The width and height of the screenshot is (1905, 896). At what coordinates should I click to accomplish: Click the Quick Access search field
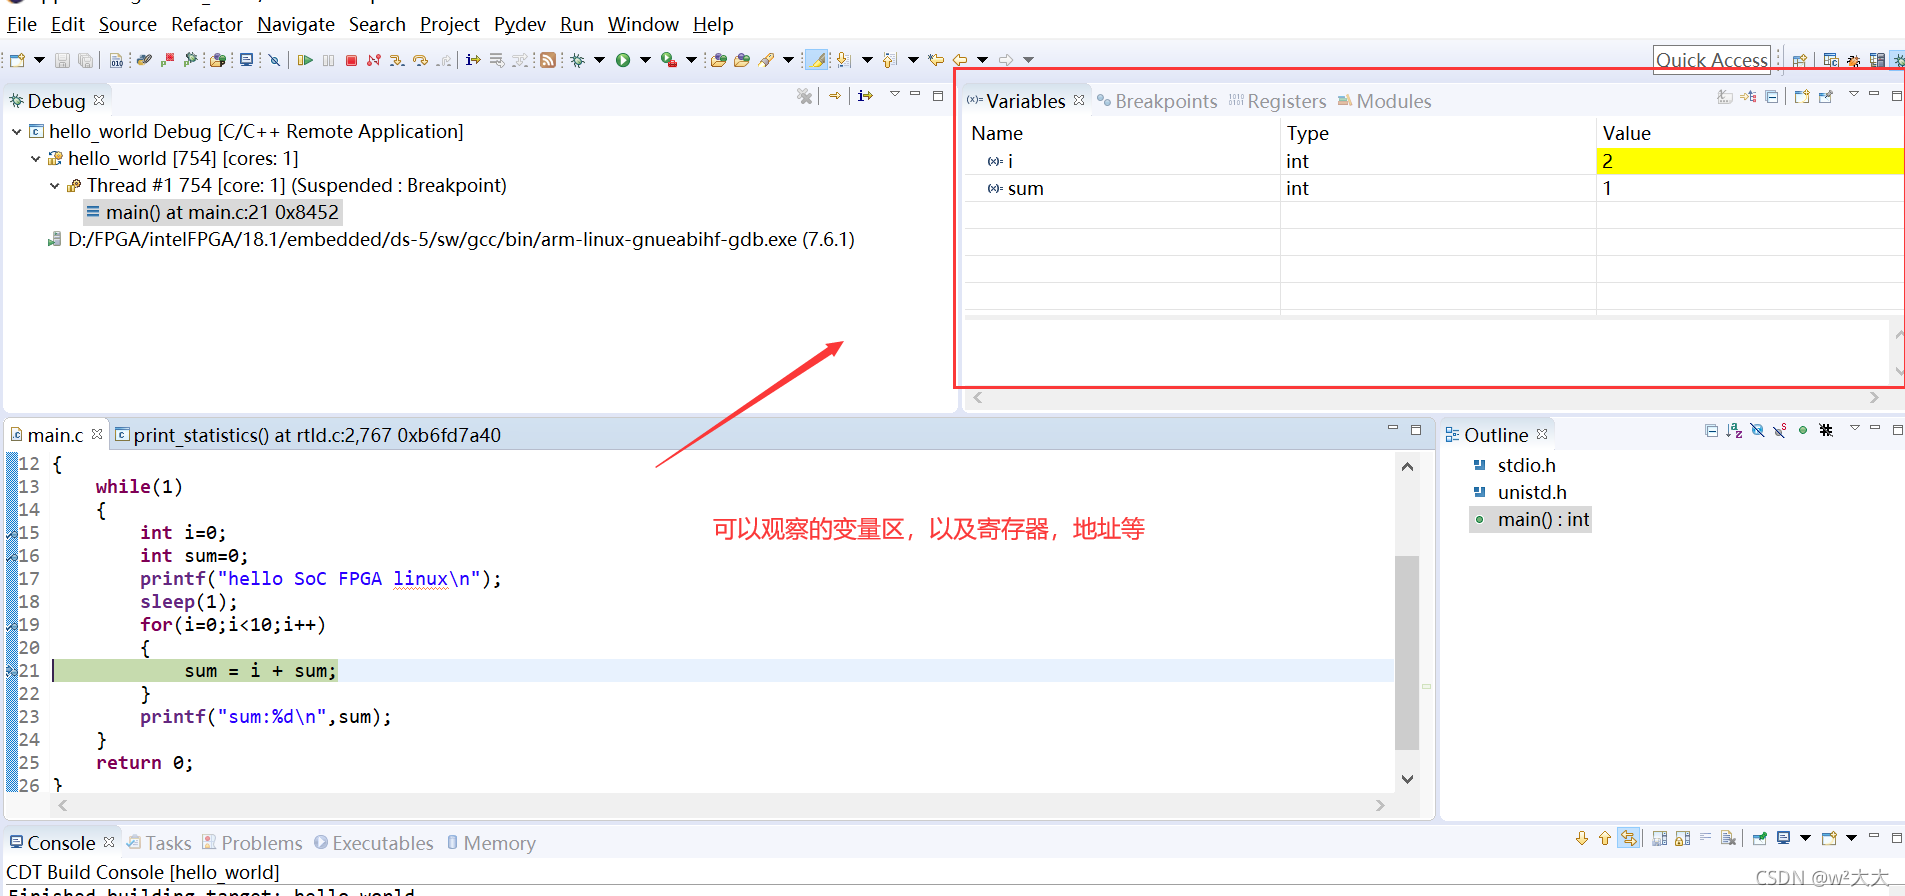tap(1712, 60)
